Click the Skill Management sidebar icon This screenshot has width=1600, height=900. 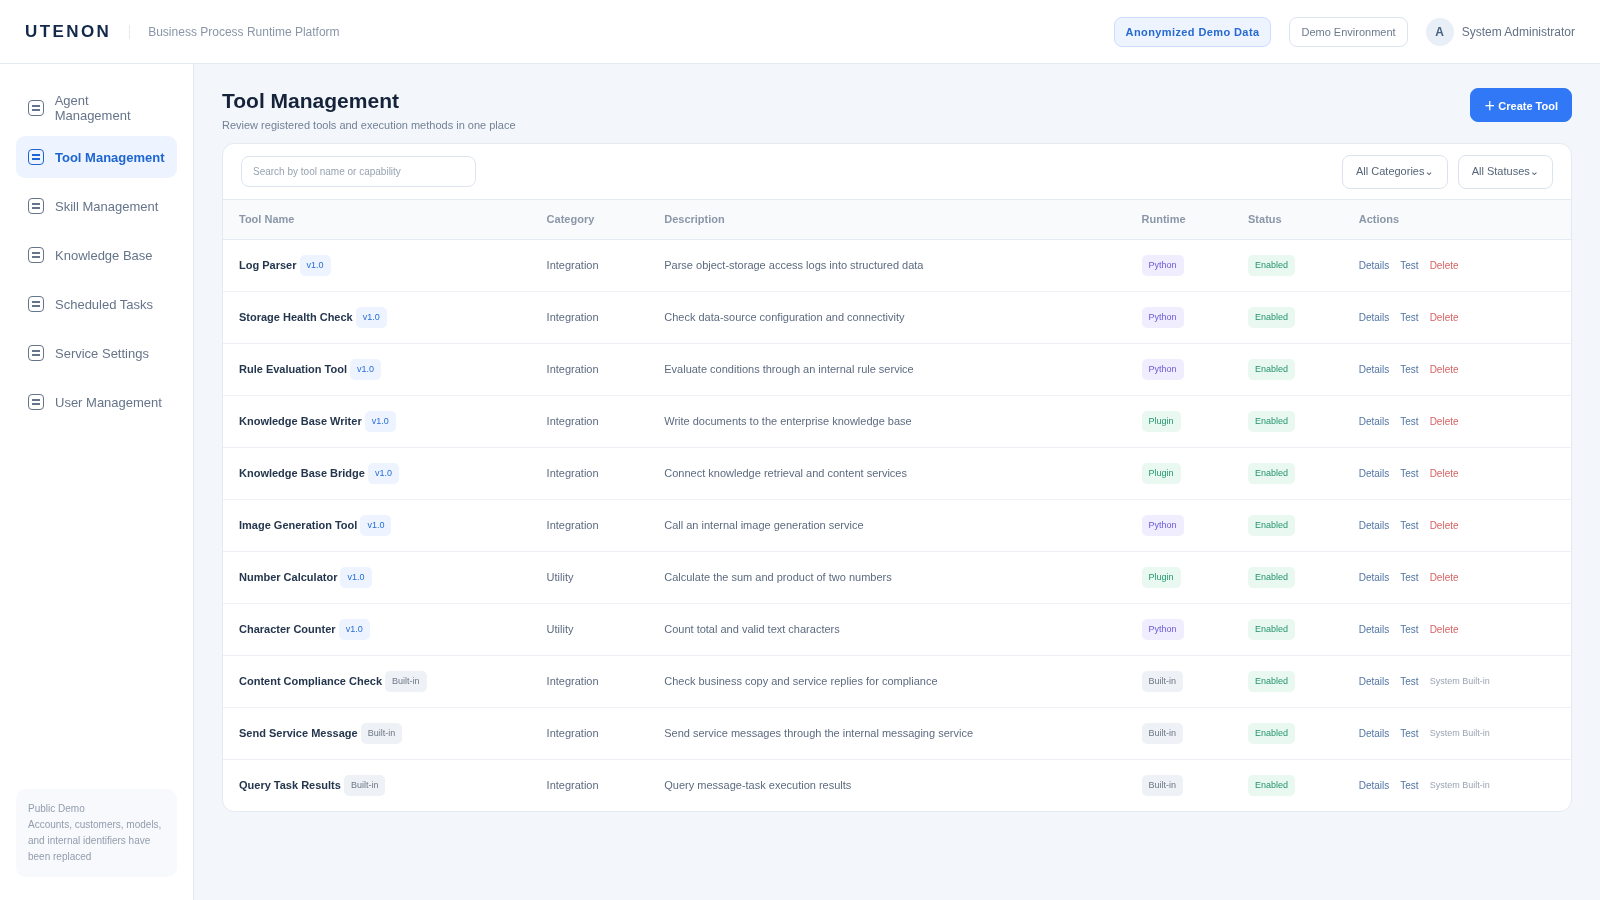(x=36, y=206)
